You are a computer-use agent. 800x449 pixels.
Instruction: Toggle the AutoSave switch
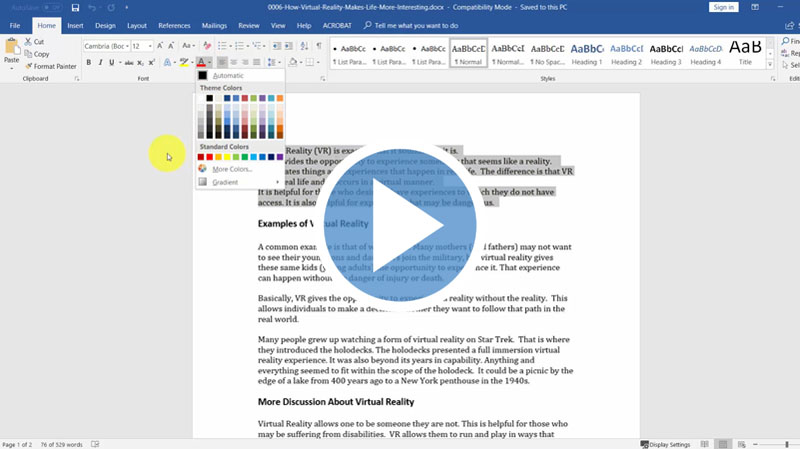49,8
